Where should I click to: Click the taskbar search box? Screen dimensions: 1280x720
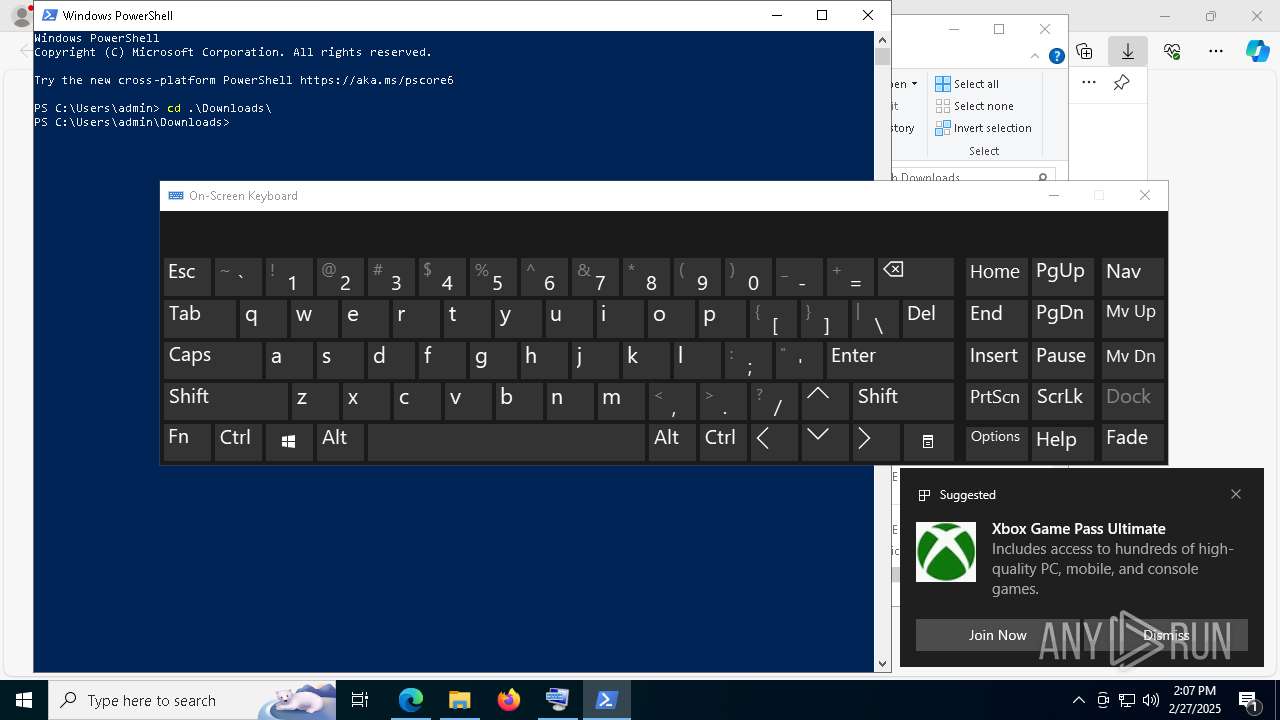click(192, 700)
